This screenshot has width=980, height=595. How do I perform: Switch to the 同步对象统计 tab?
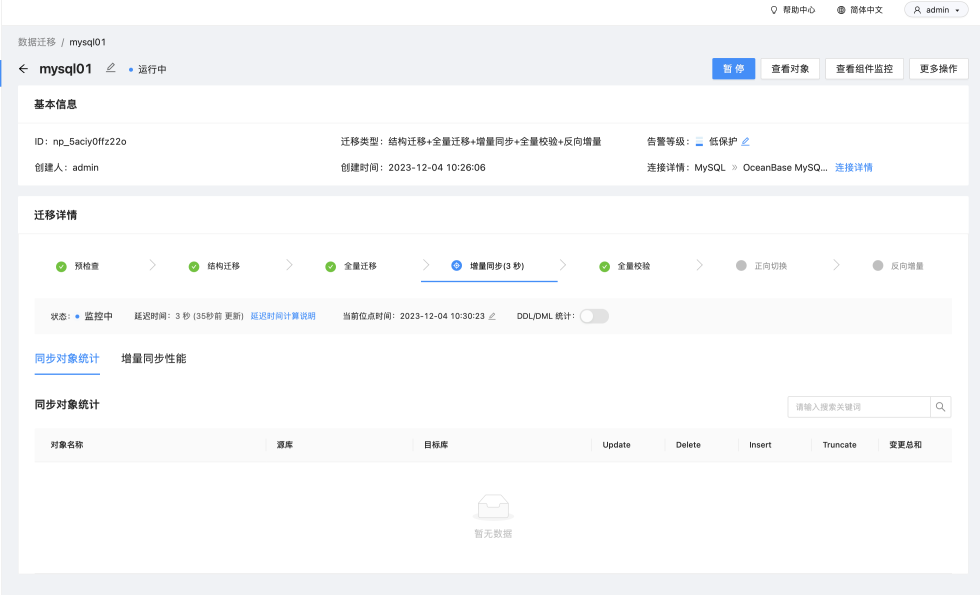[67, 359]
